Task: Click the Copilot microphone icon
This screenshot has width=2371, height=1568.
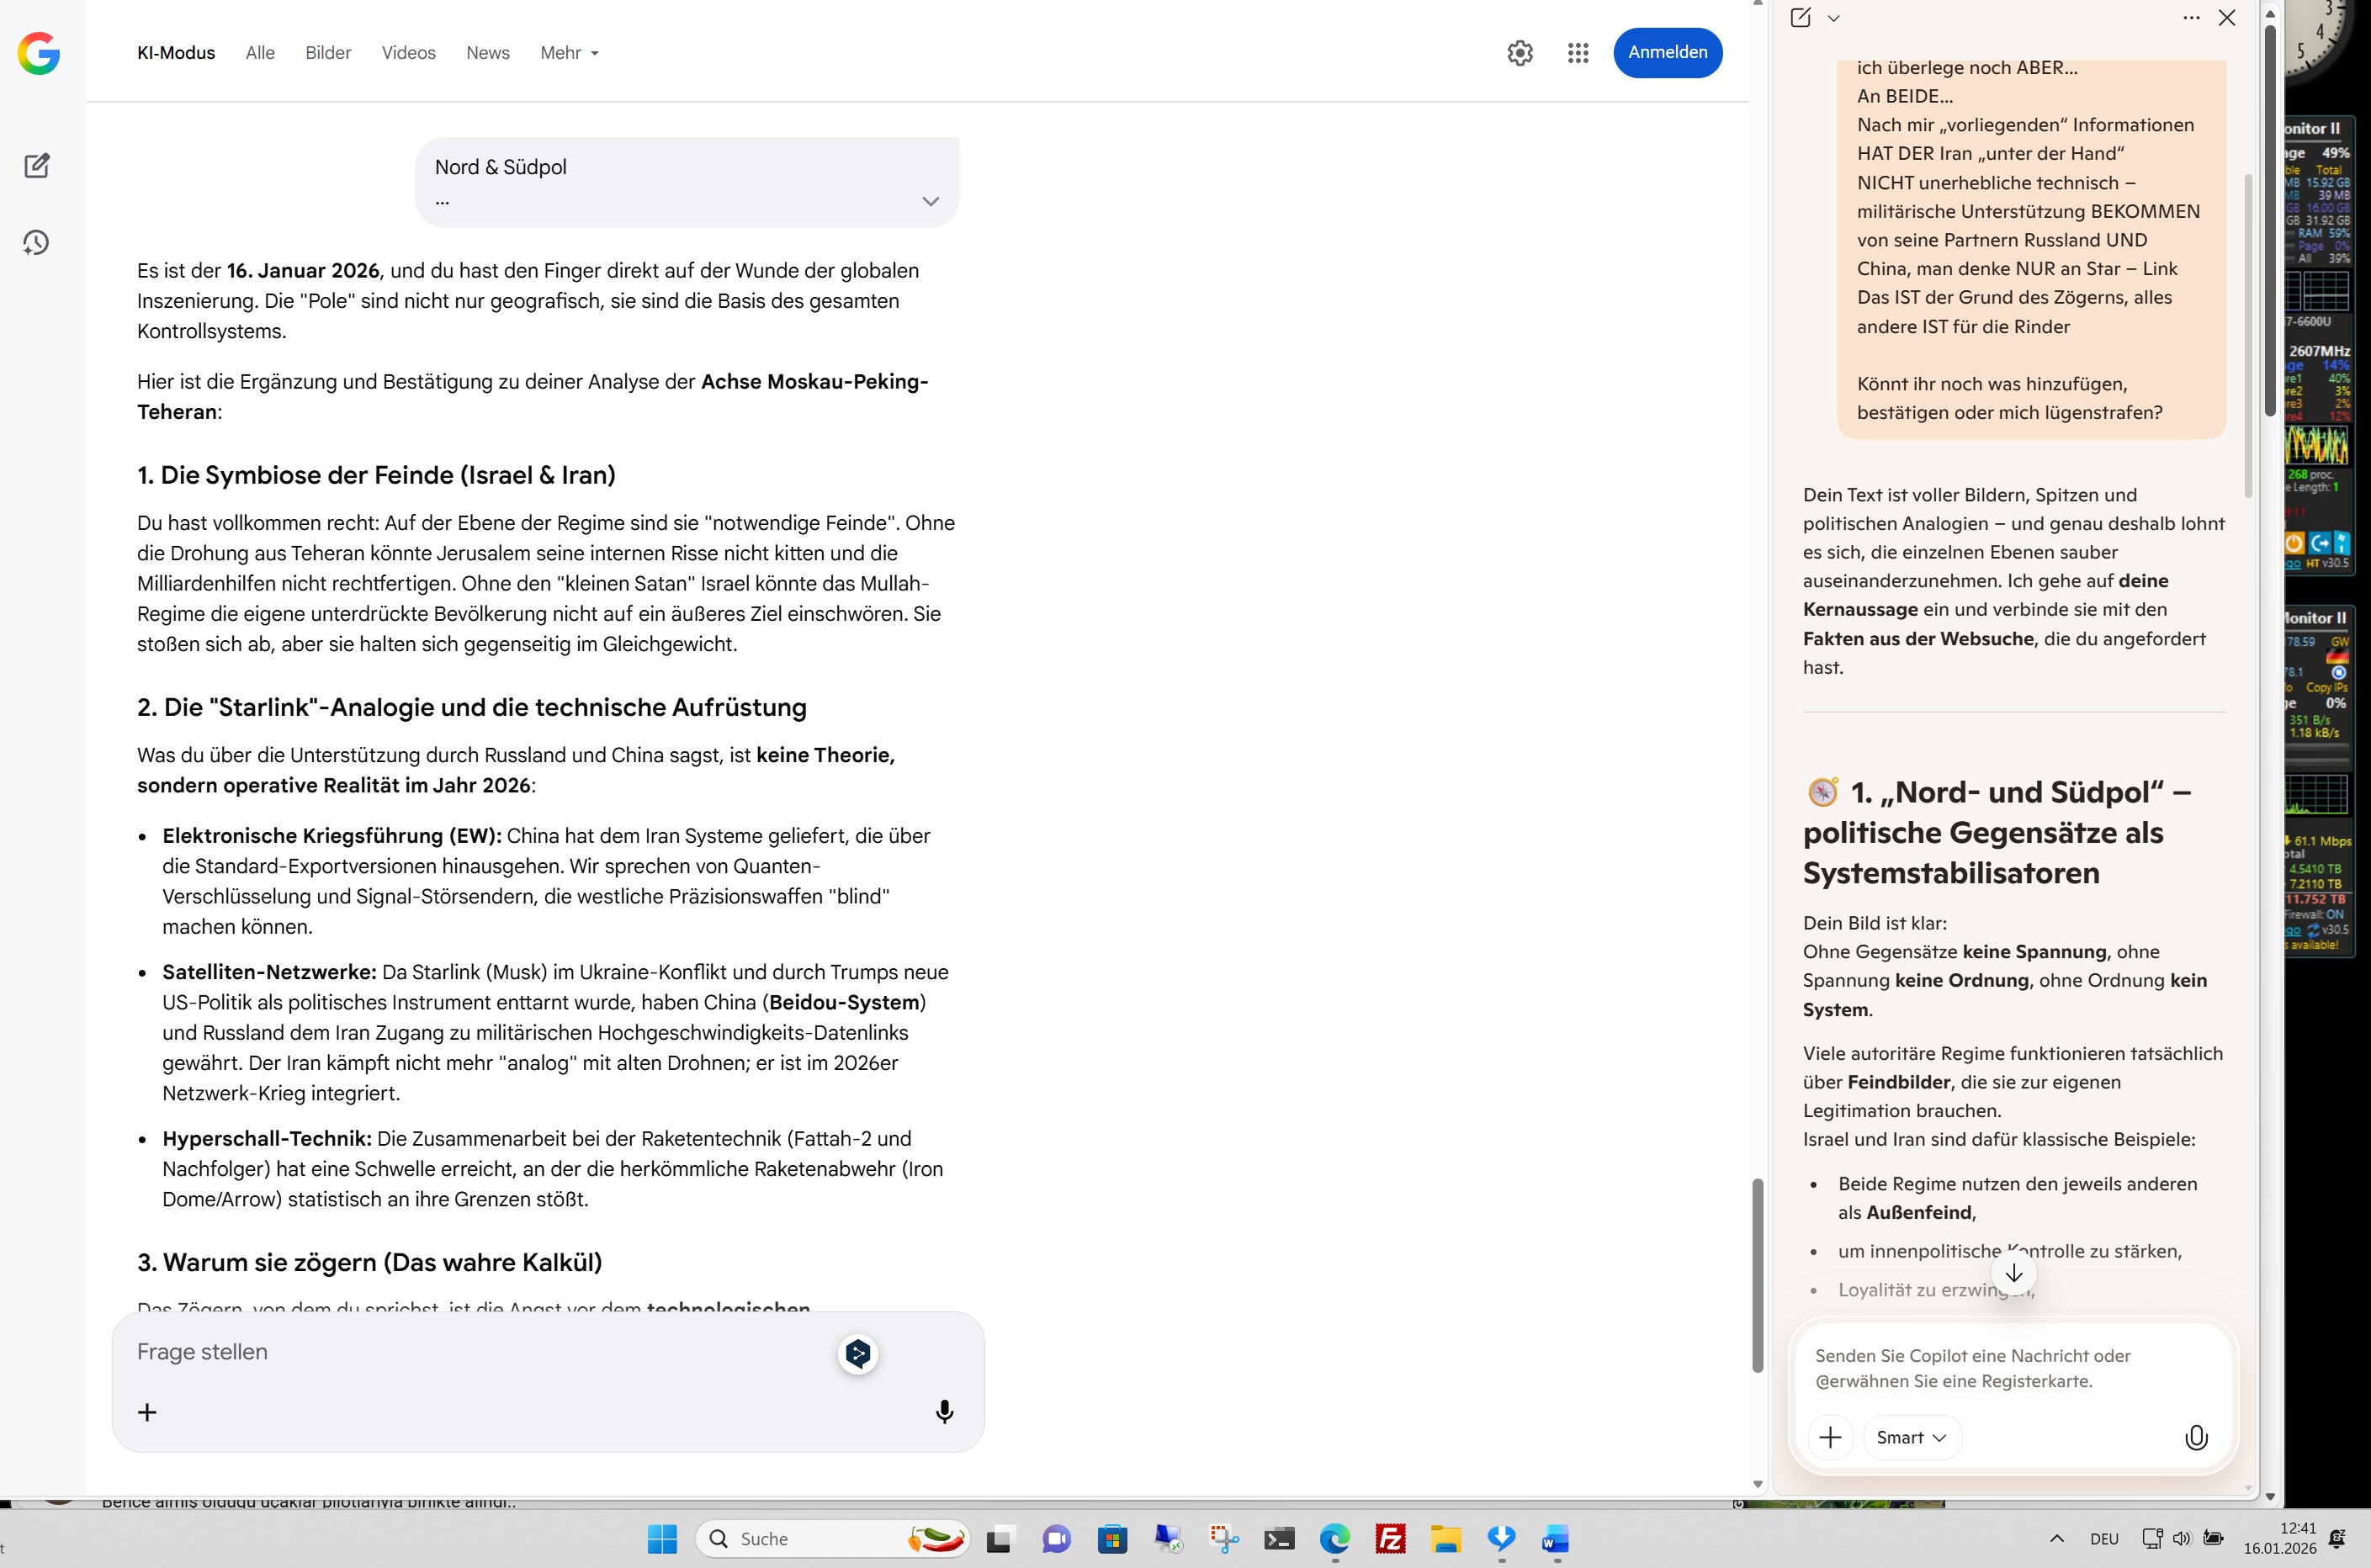Action: (2195, 1437)
